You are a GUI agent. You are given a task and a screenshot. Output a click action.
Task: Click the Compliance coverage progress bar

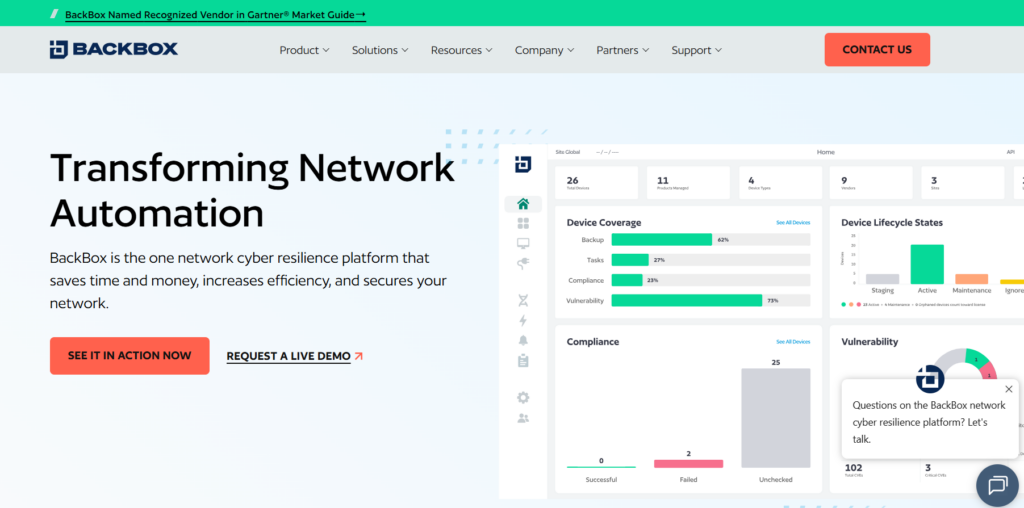tap(711, 280)
